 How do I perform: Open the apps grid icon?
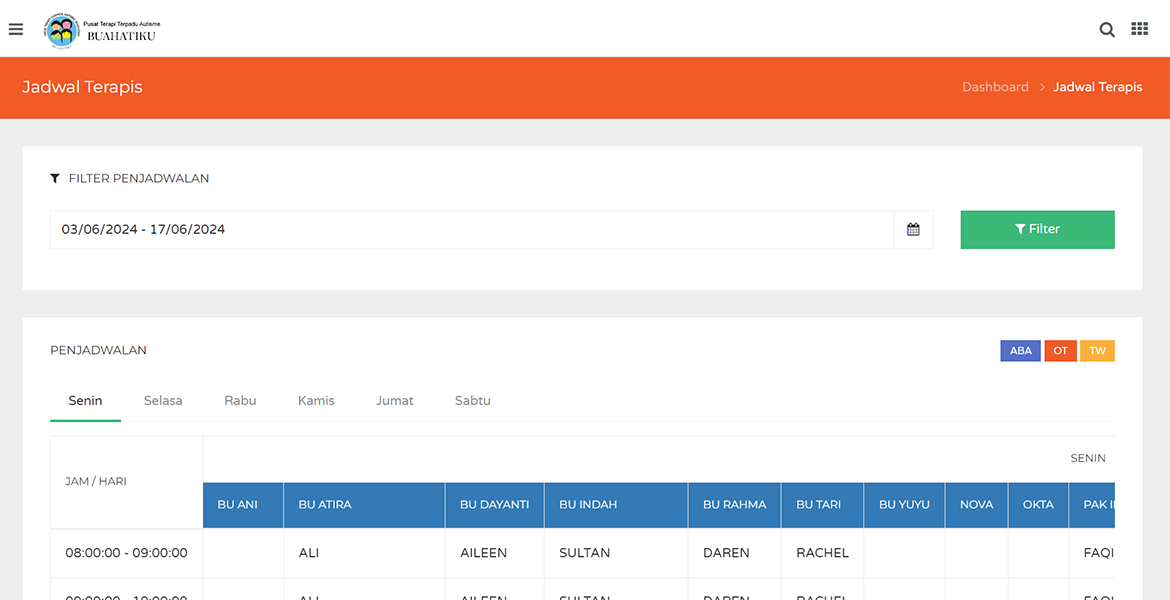[x=1139, y=29]
